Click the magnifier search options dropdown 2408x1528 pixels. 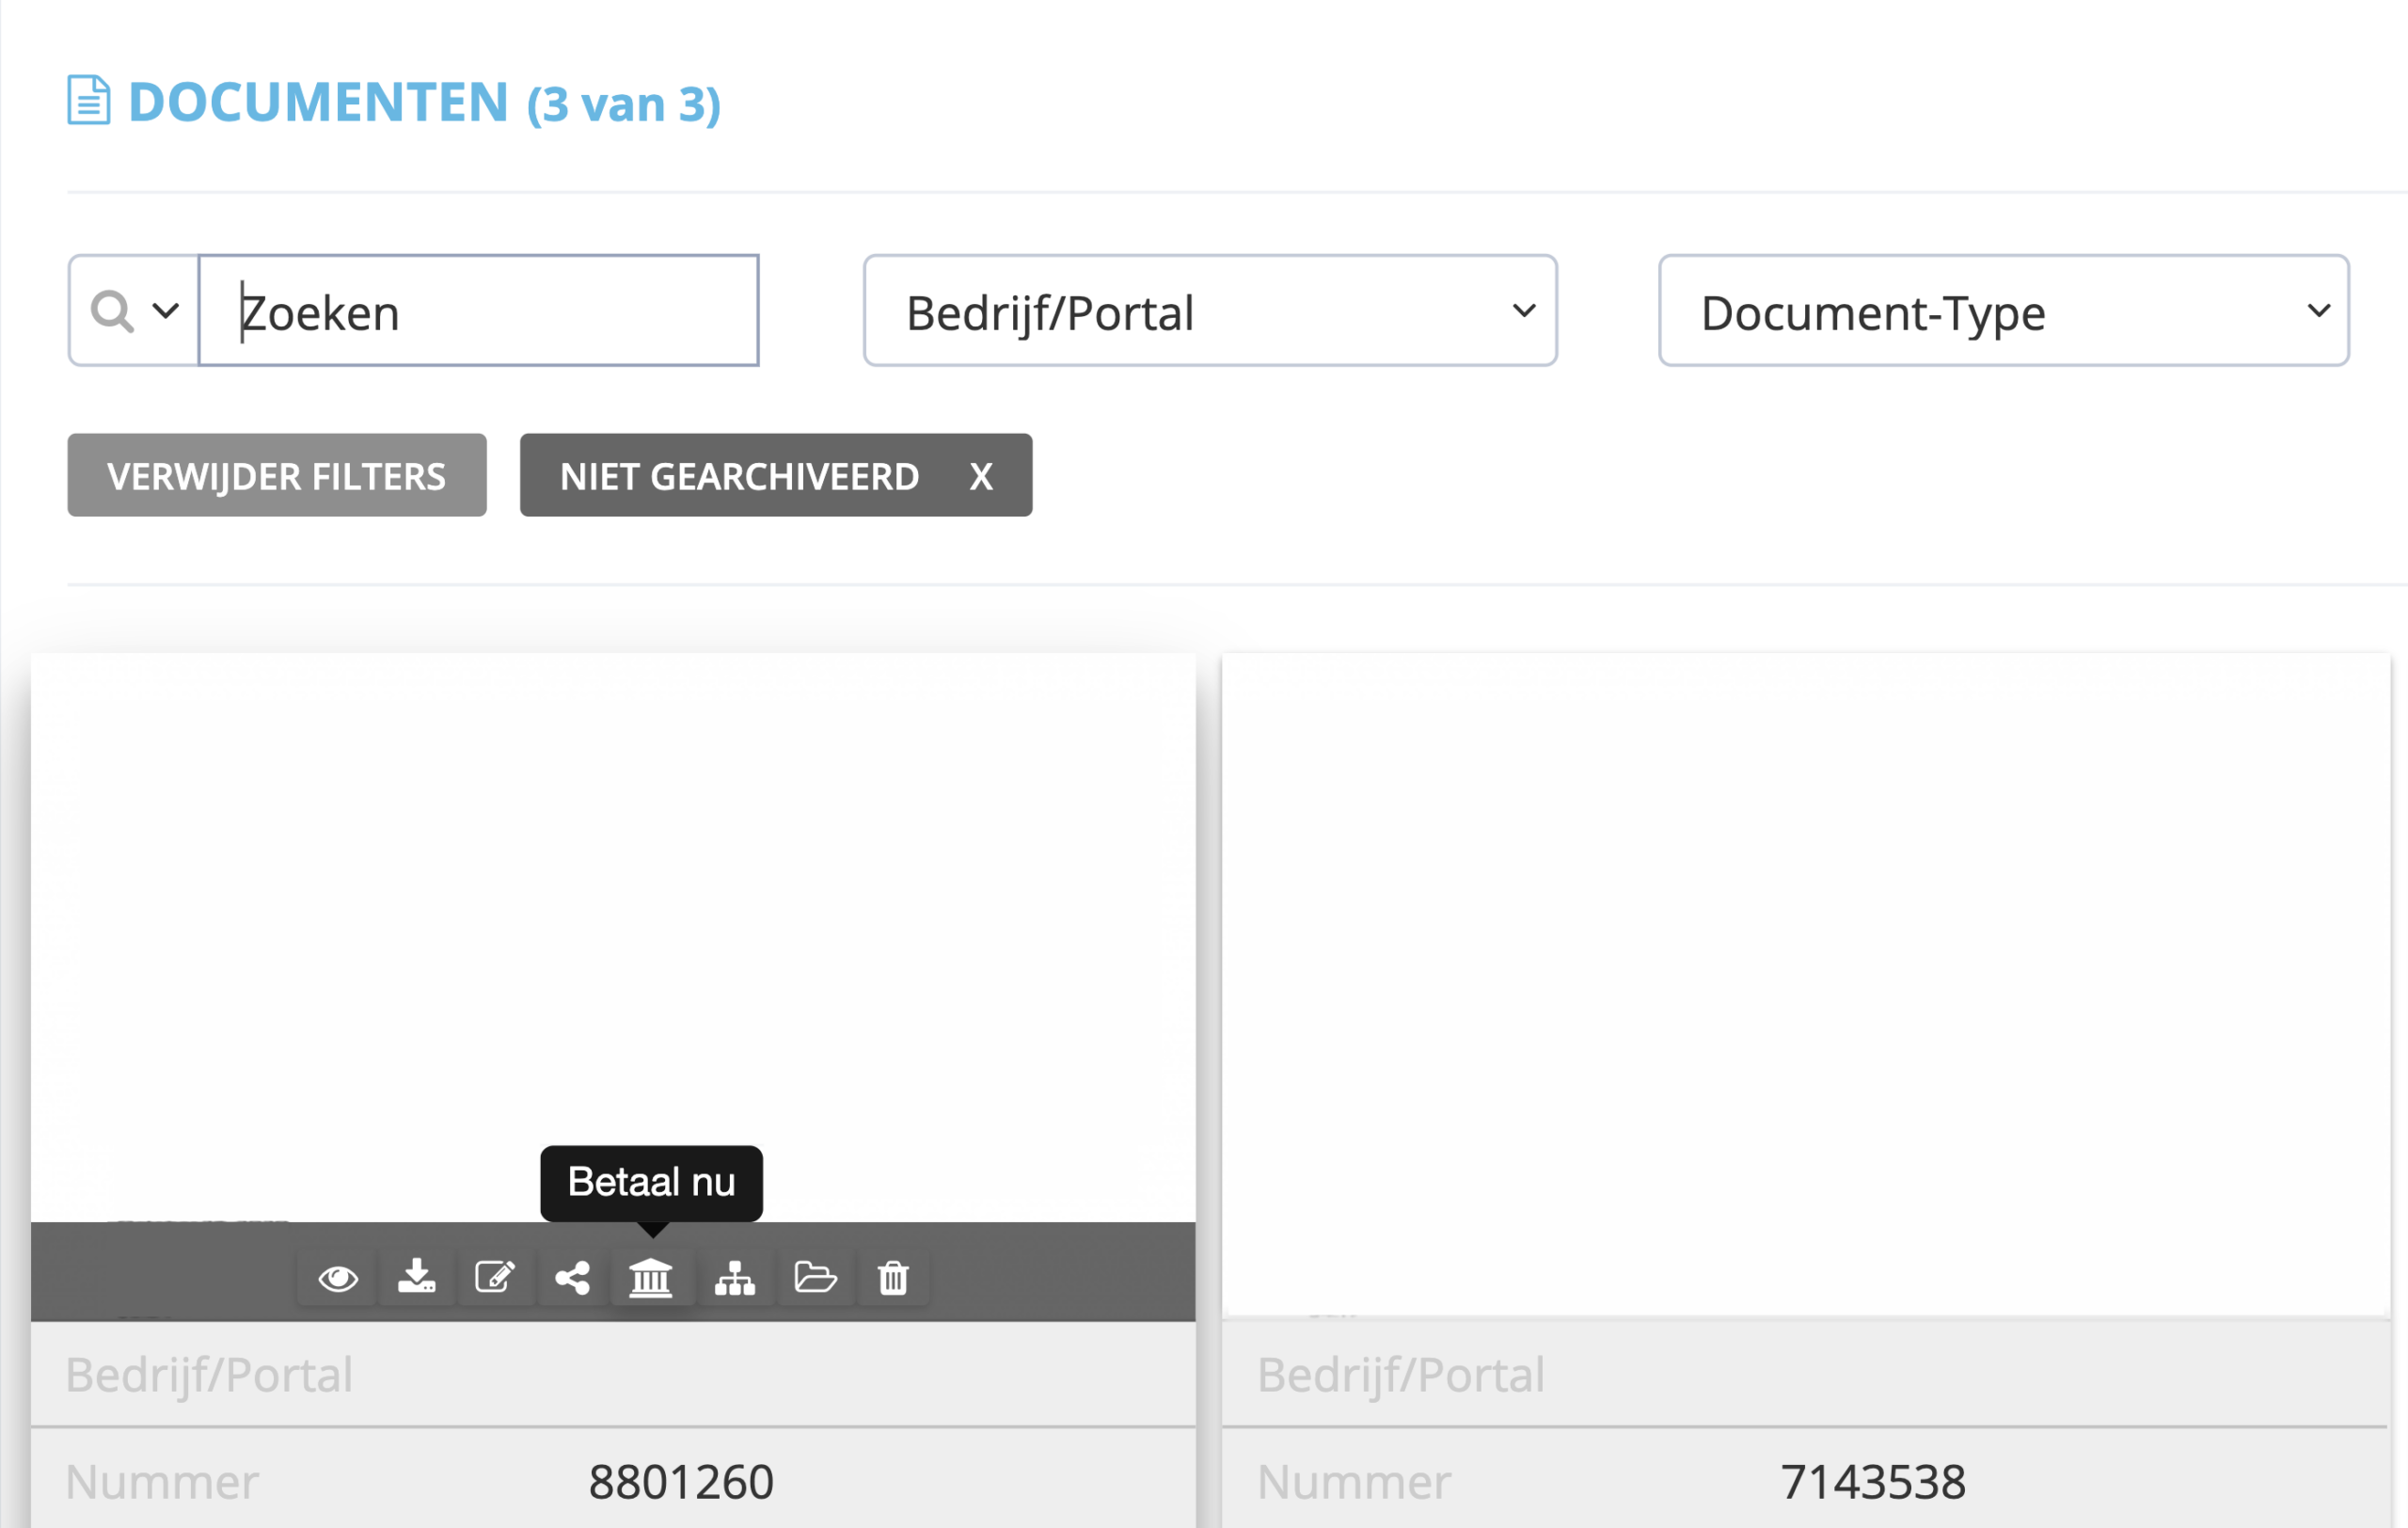coord(134,311)
